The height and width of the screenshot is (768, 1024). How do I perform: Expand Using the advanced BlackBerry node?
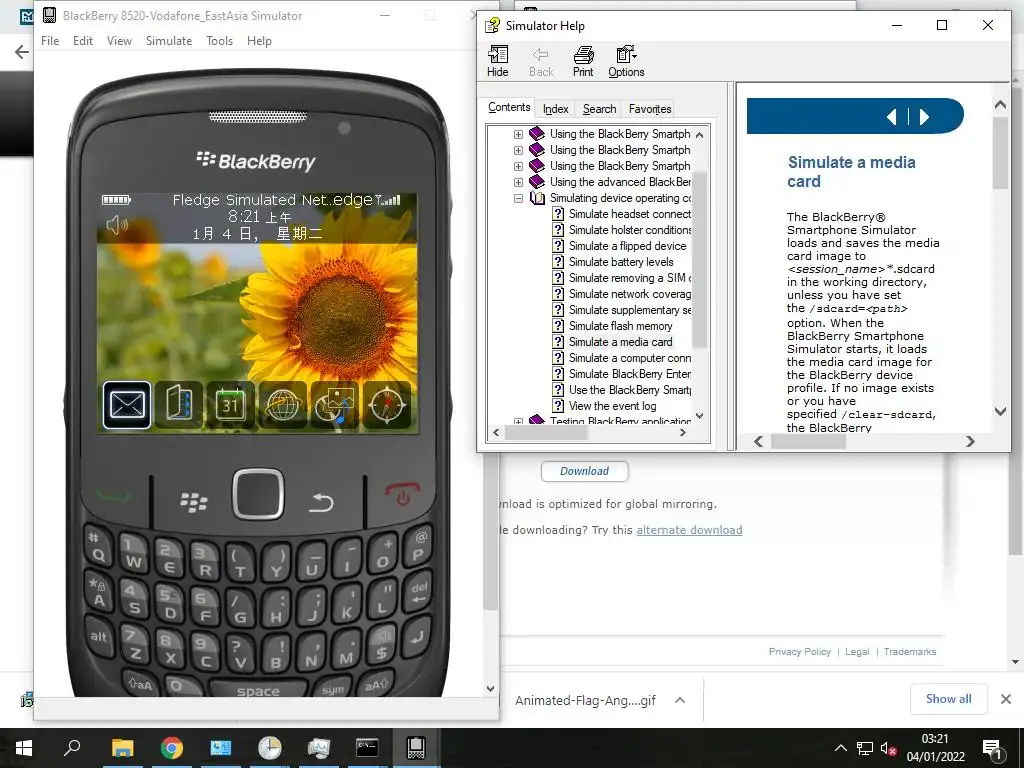tap(519, 182)
